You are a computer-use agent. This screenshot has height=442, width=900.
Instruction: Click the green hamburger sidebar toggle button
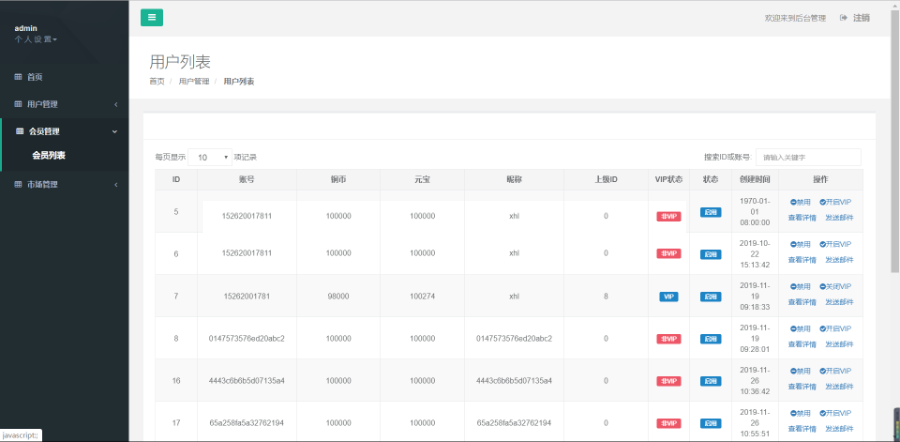pyautogui.click(x=152, y=17)
